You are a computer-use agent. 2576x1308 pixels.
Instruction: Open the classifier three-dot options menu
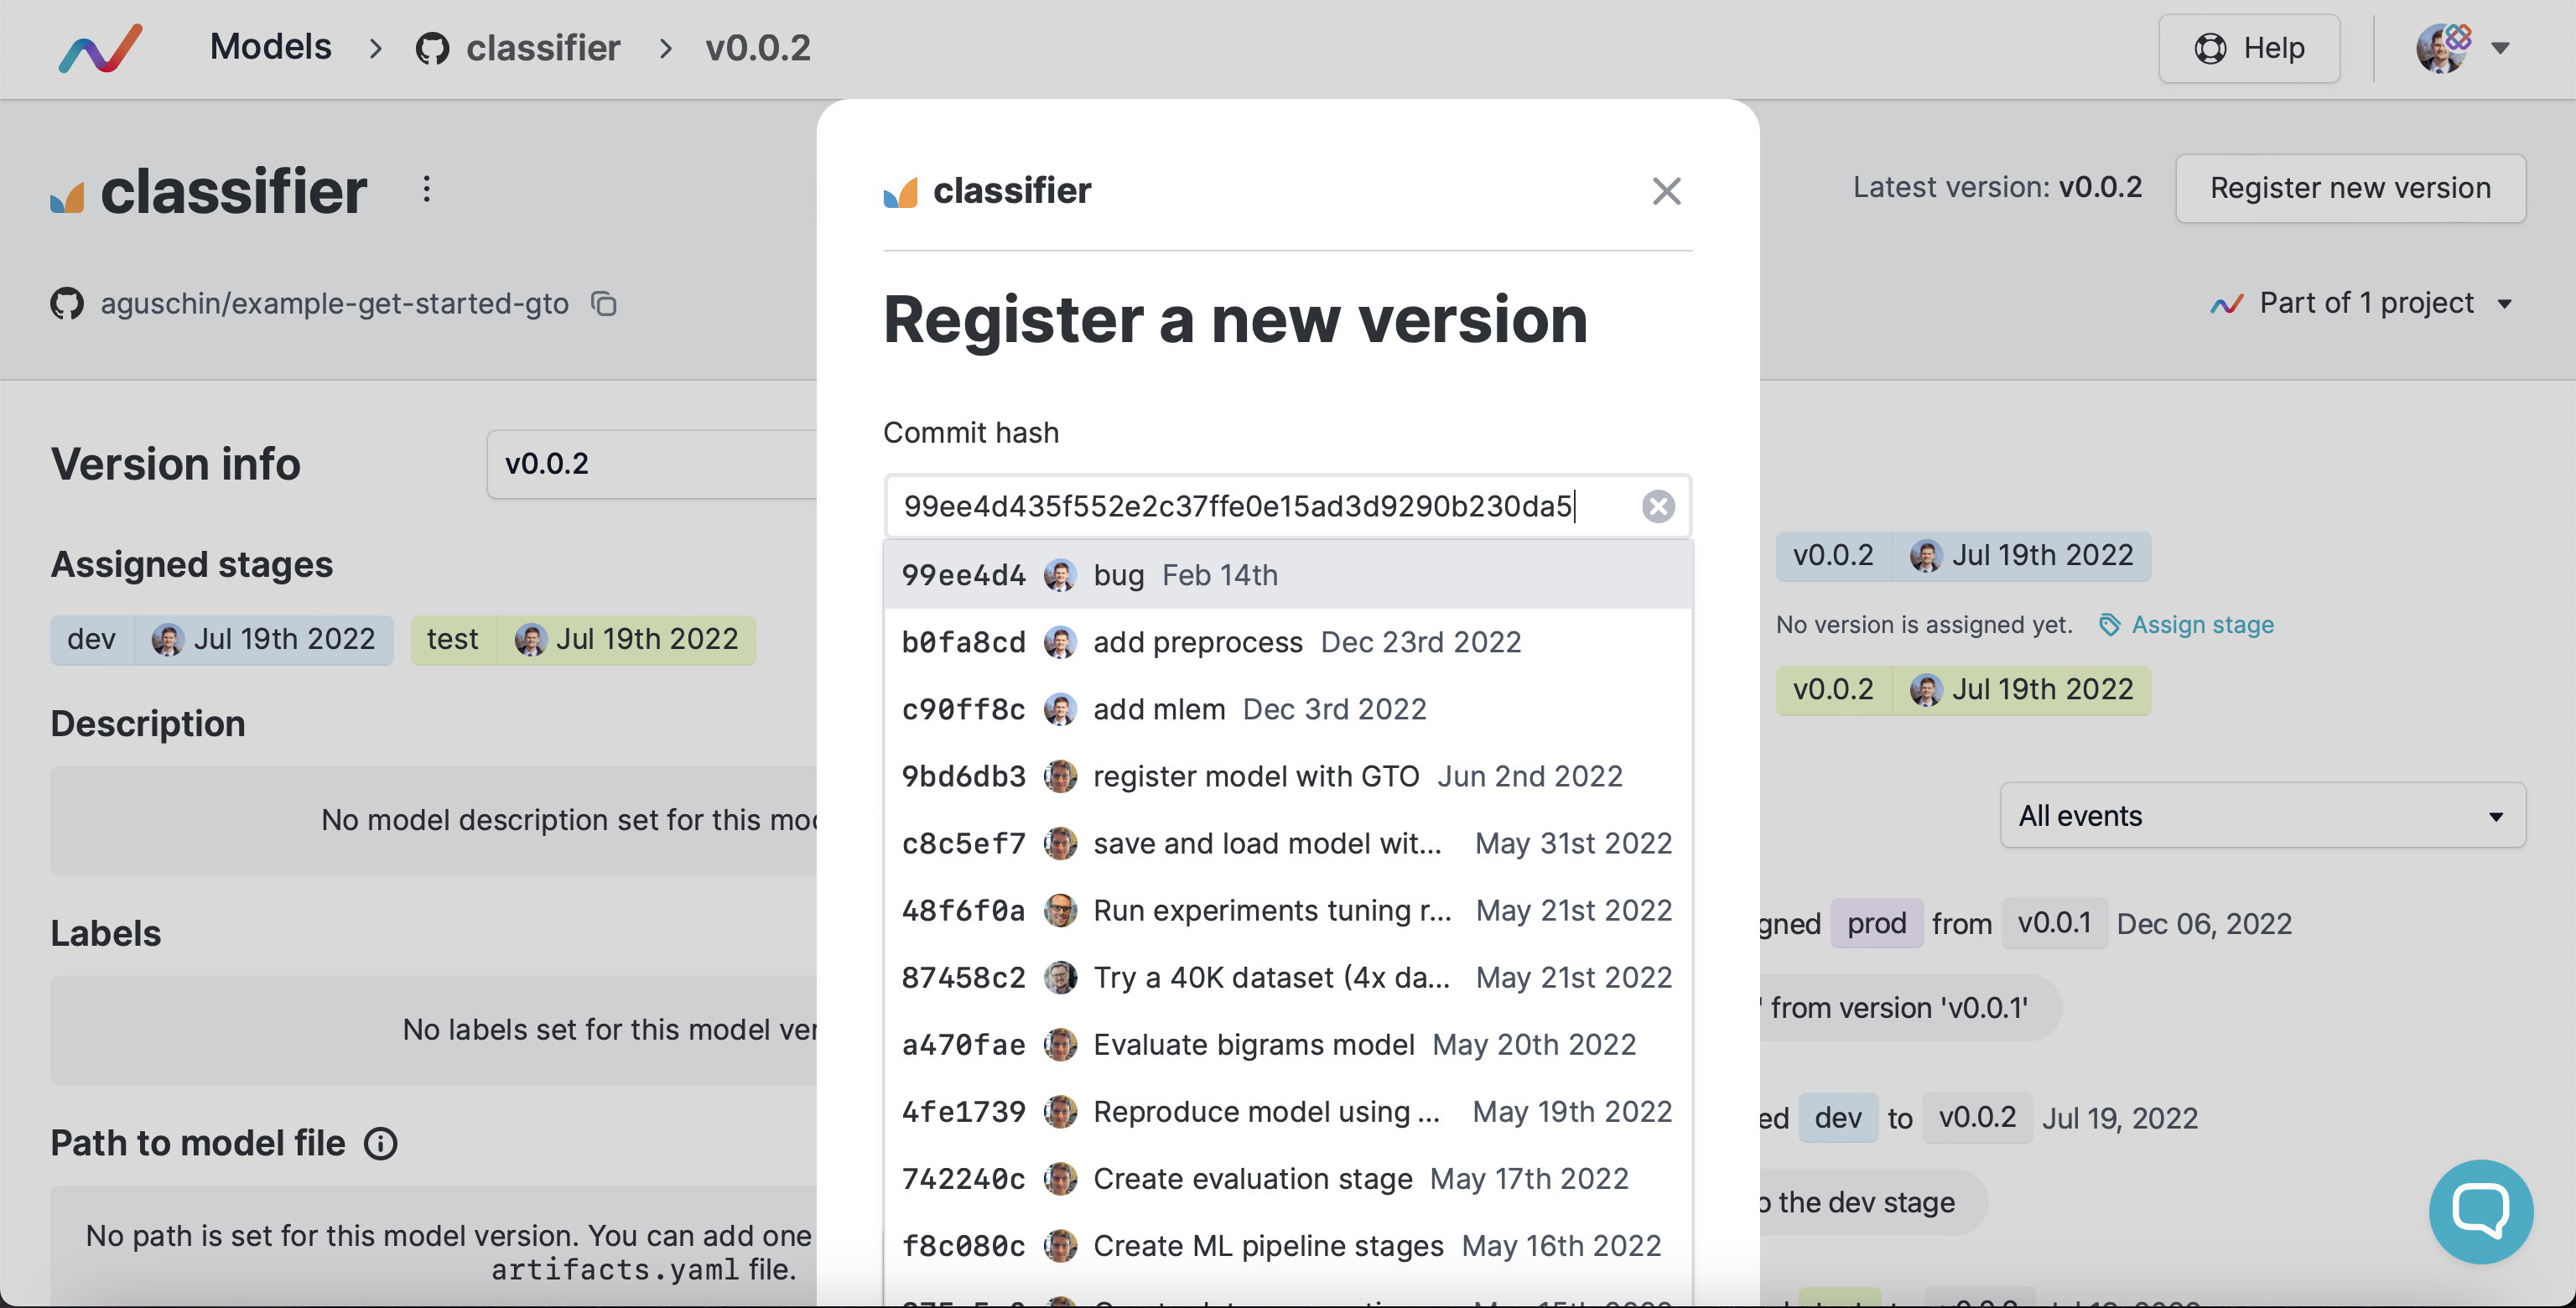tap(427, 190)
